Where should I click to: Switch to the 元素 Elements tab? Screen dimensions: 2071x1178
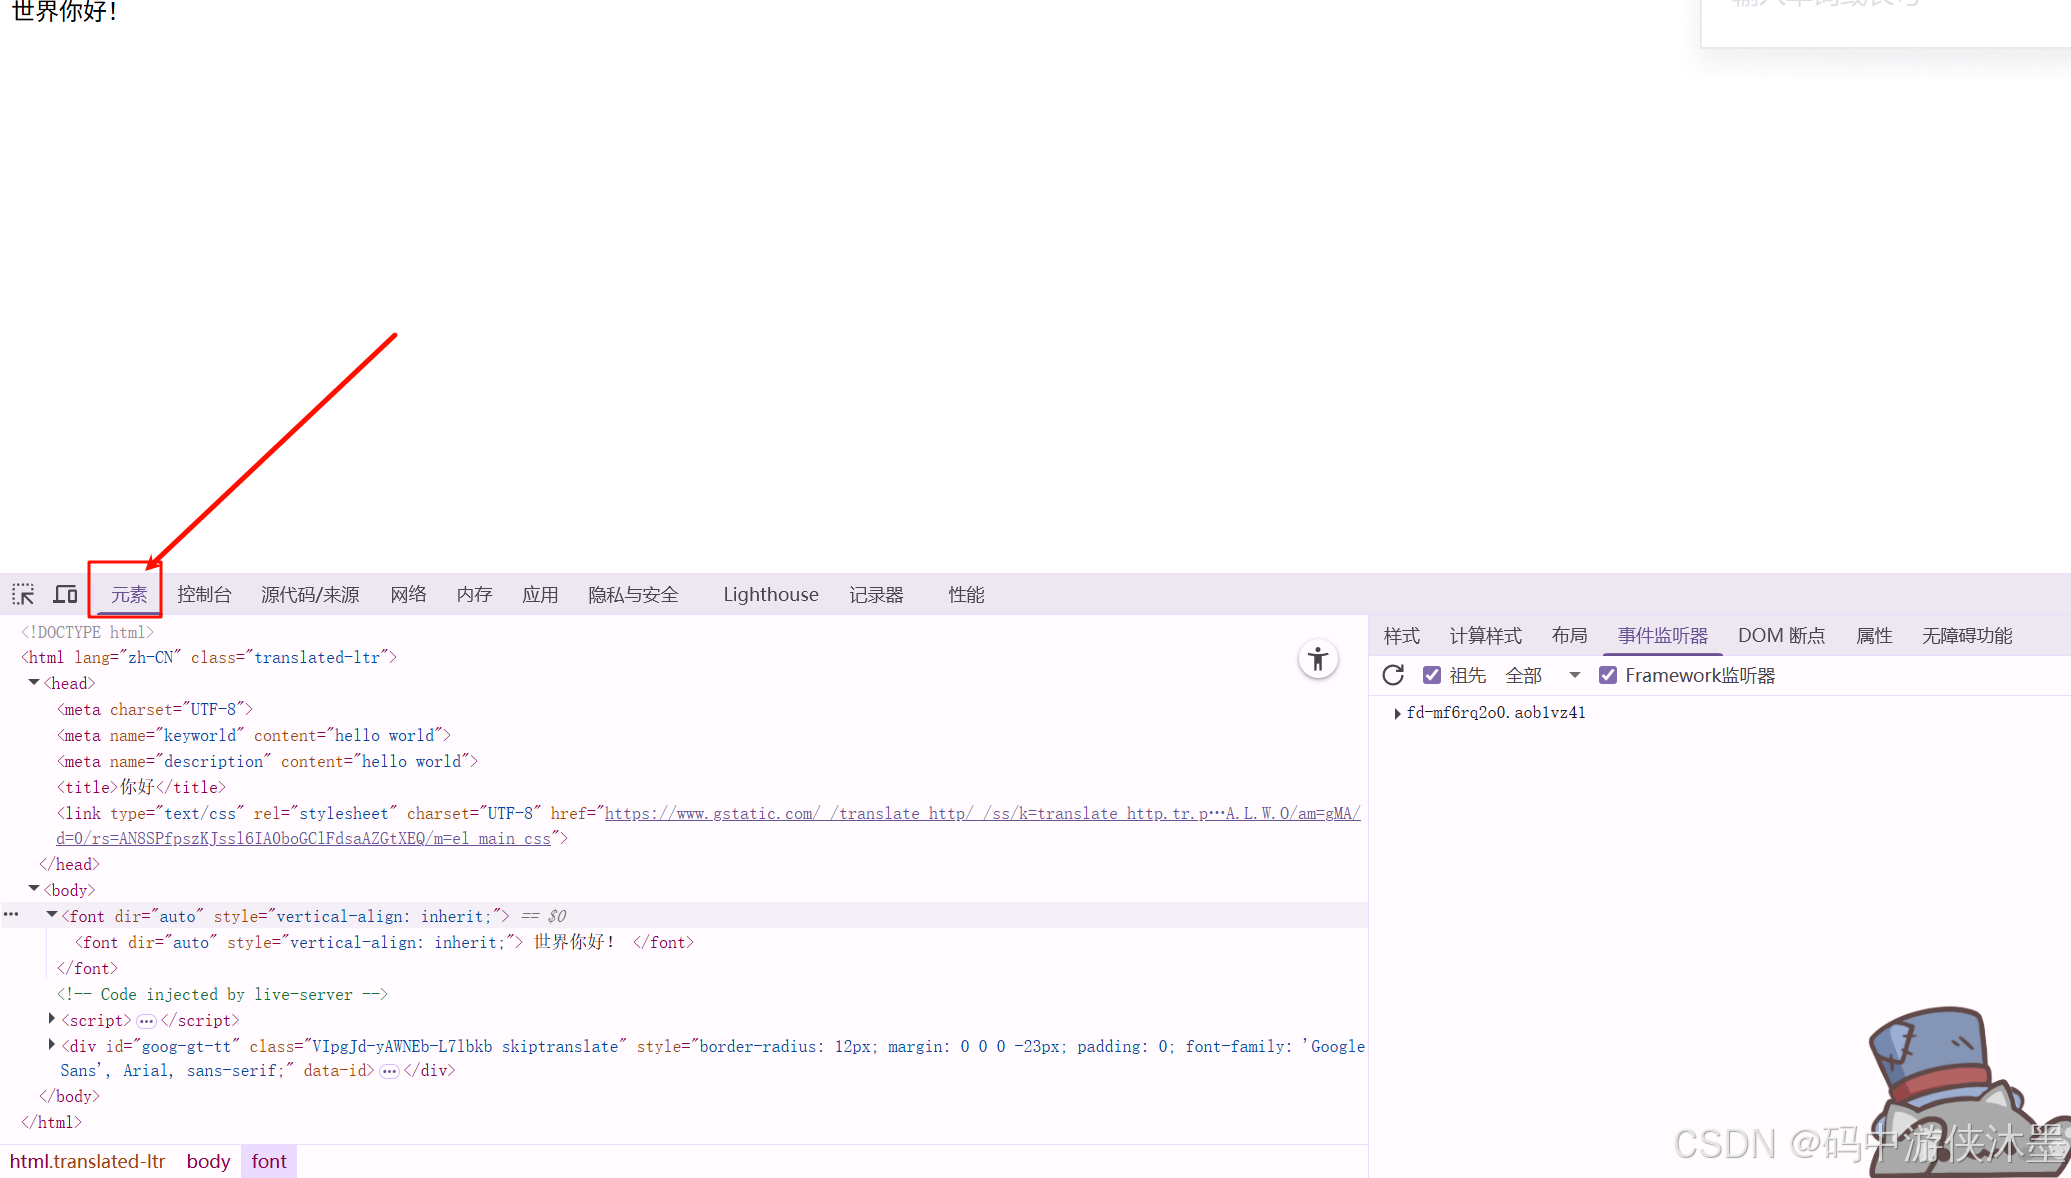129,594
